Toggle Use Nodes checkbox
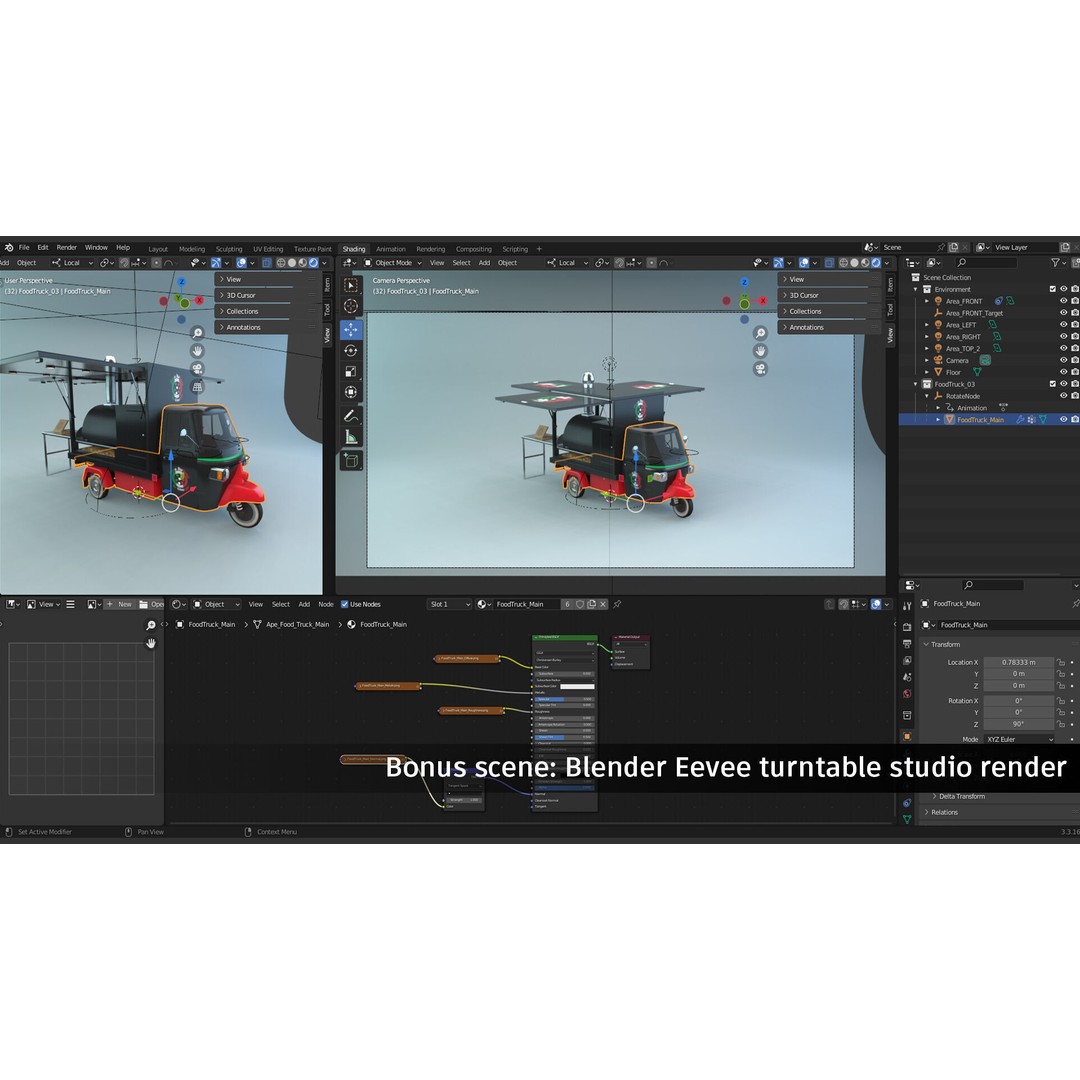Screen dimensions: 1080x1080 (x=344, y=604)
